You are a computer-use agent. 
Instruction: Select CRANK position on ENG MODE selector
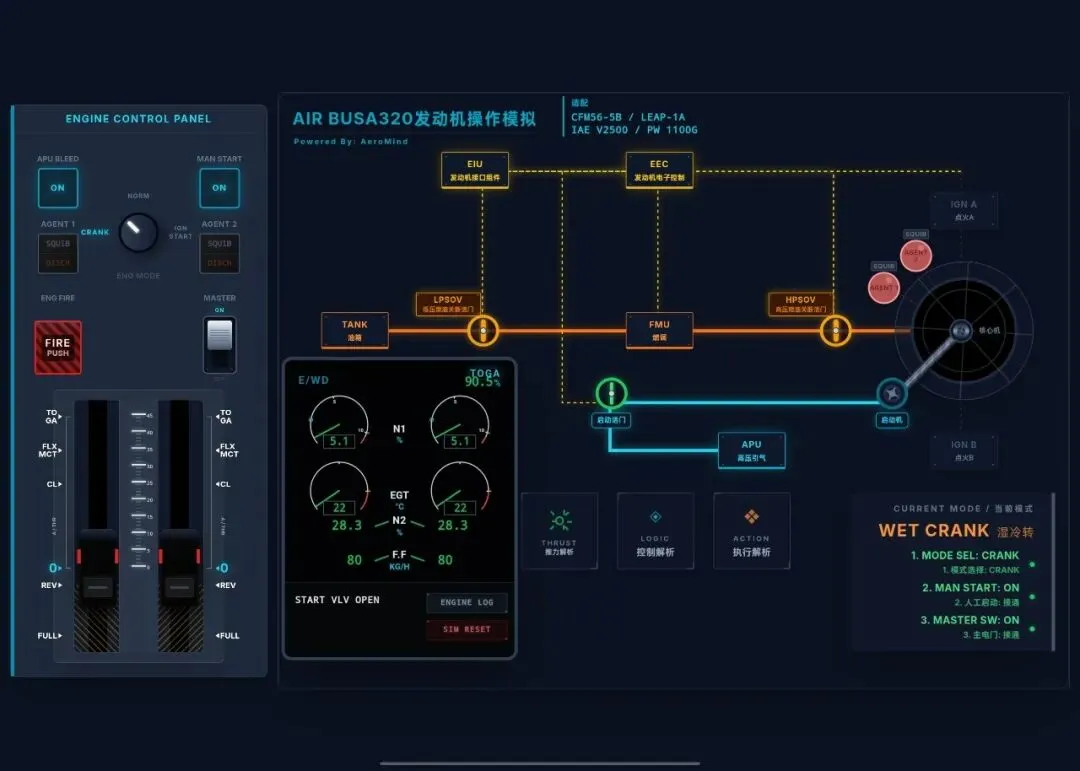coord(95,232)
